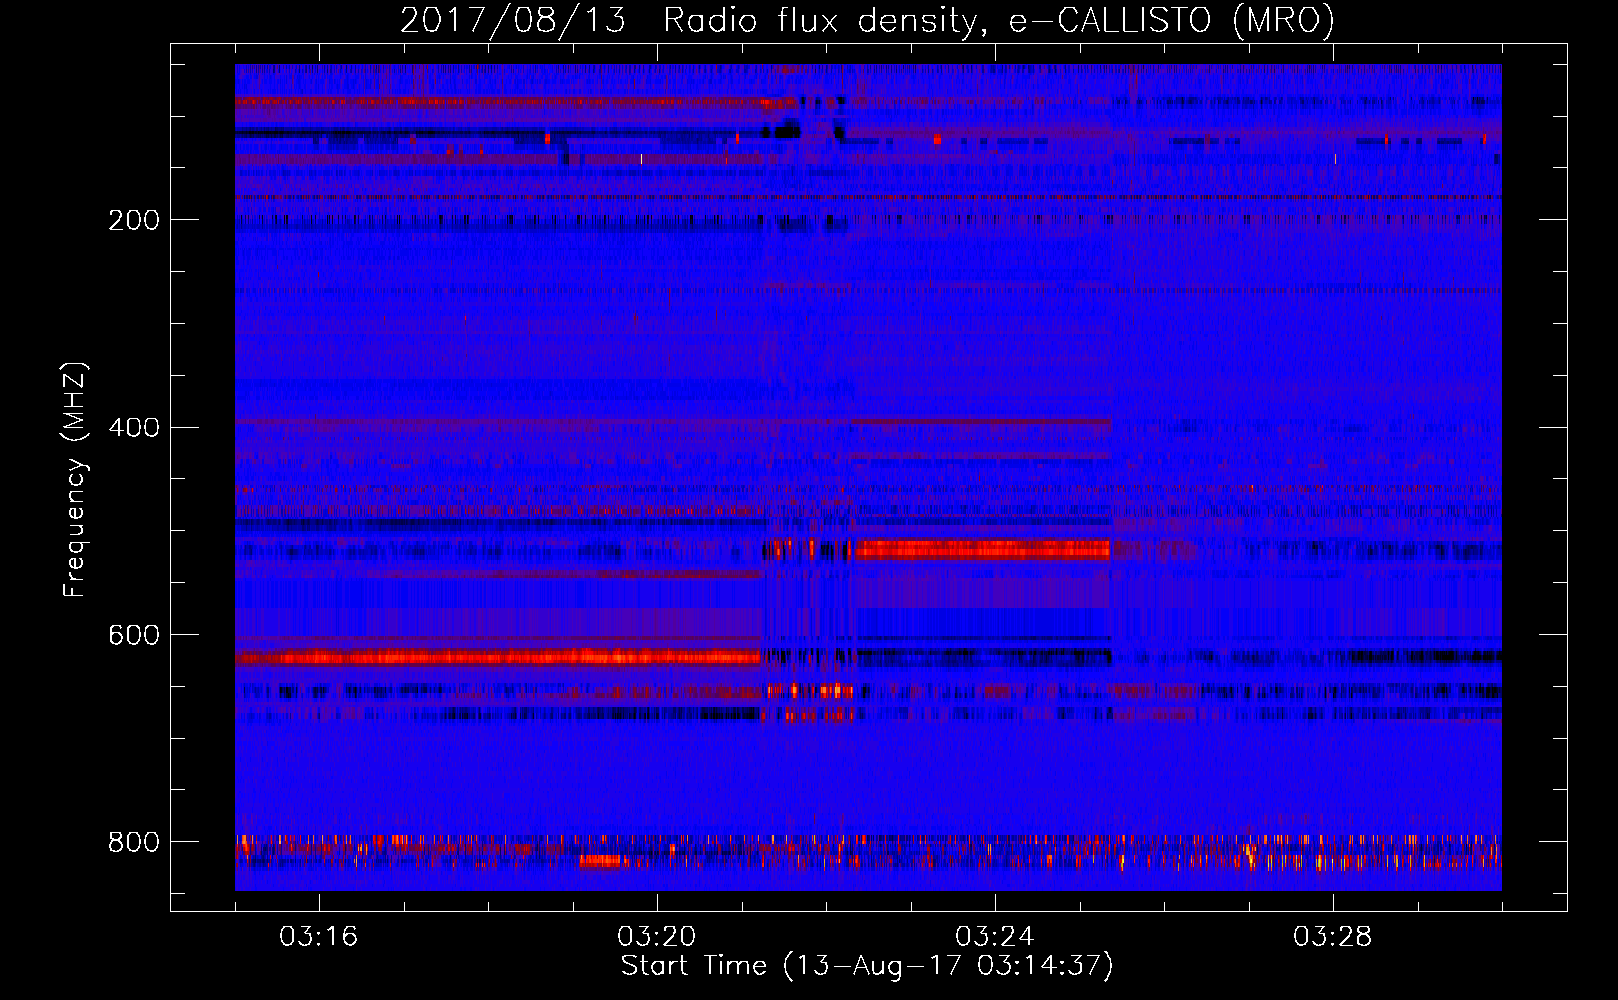1618x1000 pixels.
Task: Click the '600' frequency tick label
Action: [x=134, y=636]
